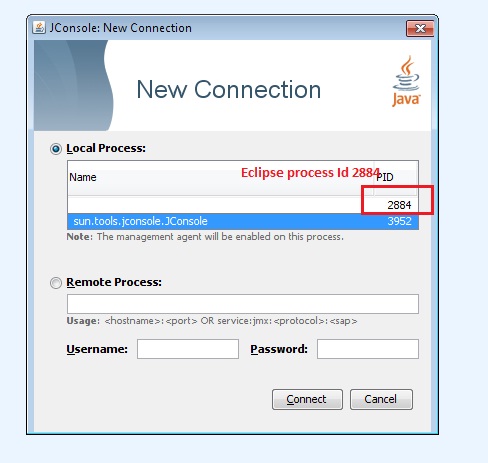The height and width of the screenshot is (463, 488).
Task: Click PID value 3952 in process list
Action: click(x=399, y=221)
